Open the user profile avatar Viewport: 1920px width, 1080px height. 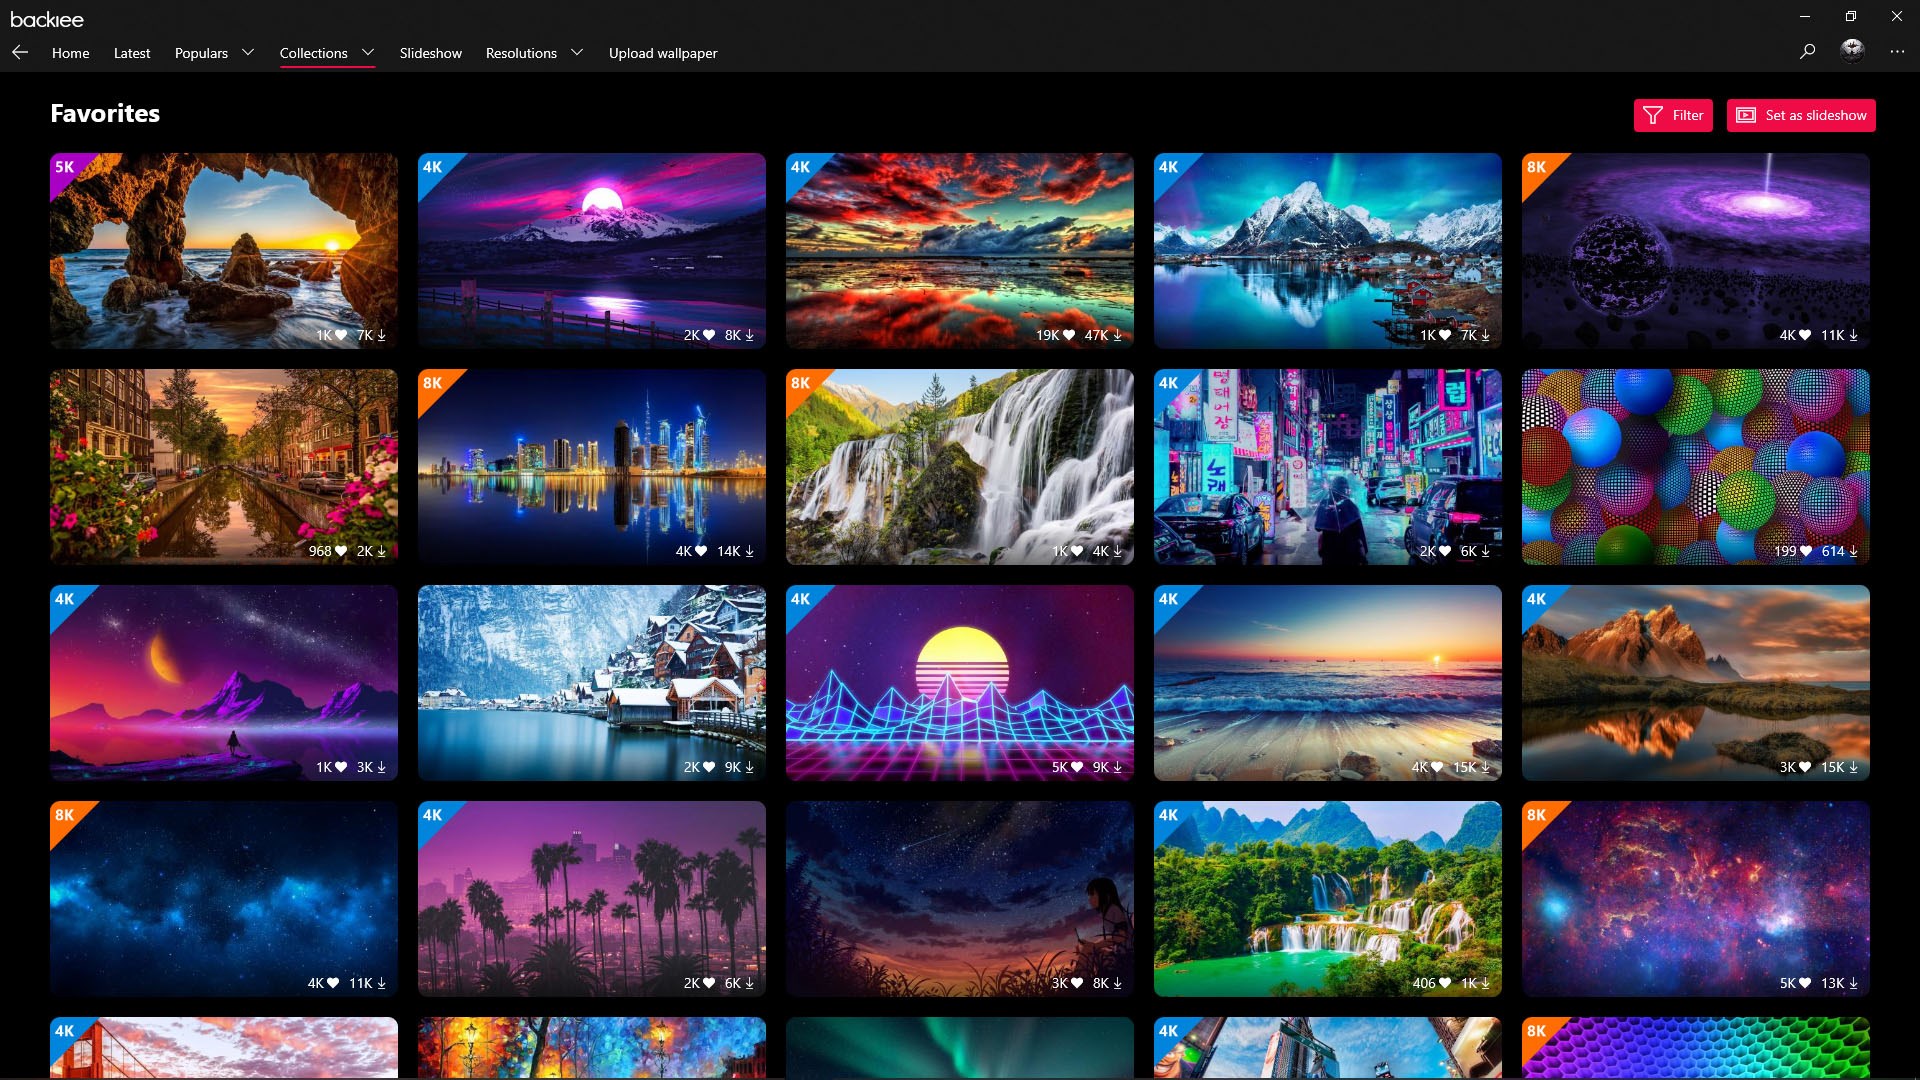(x=1852, y=51)
